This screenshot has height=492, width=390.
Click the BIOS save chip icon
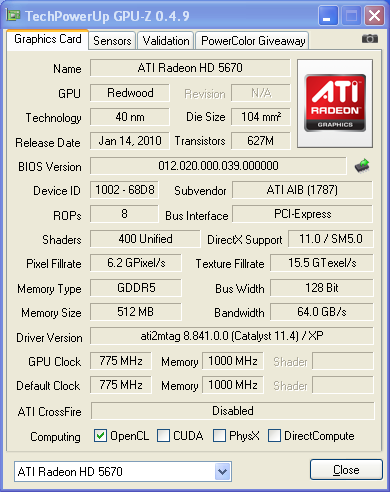click(362, 165)
